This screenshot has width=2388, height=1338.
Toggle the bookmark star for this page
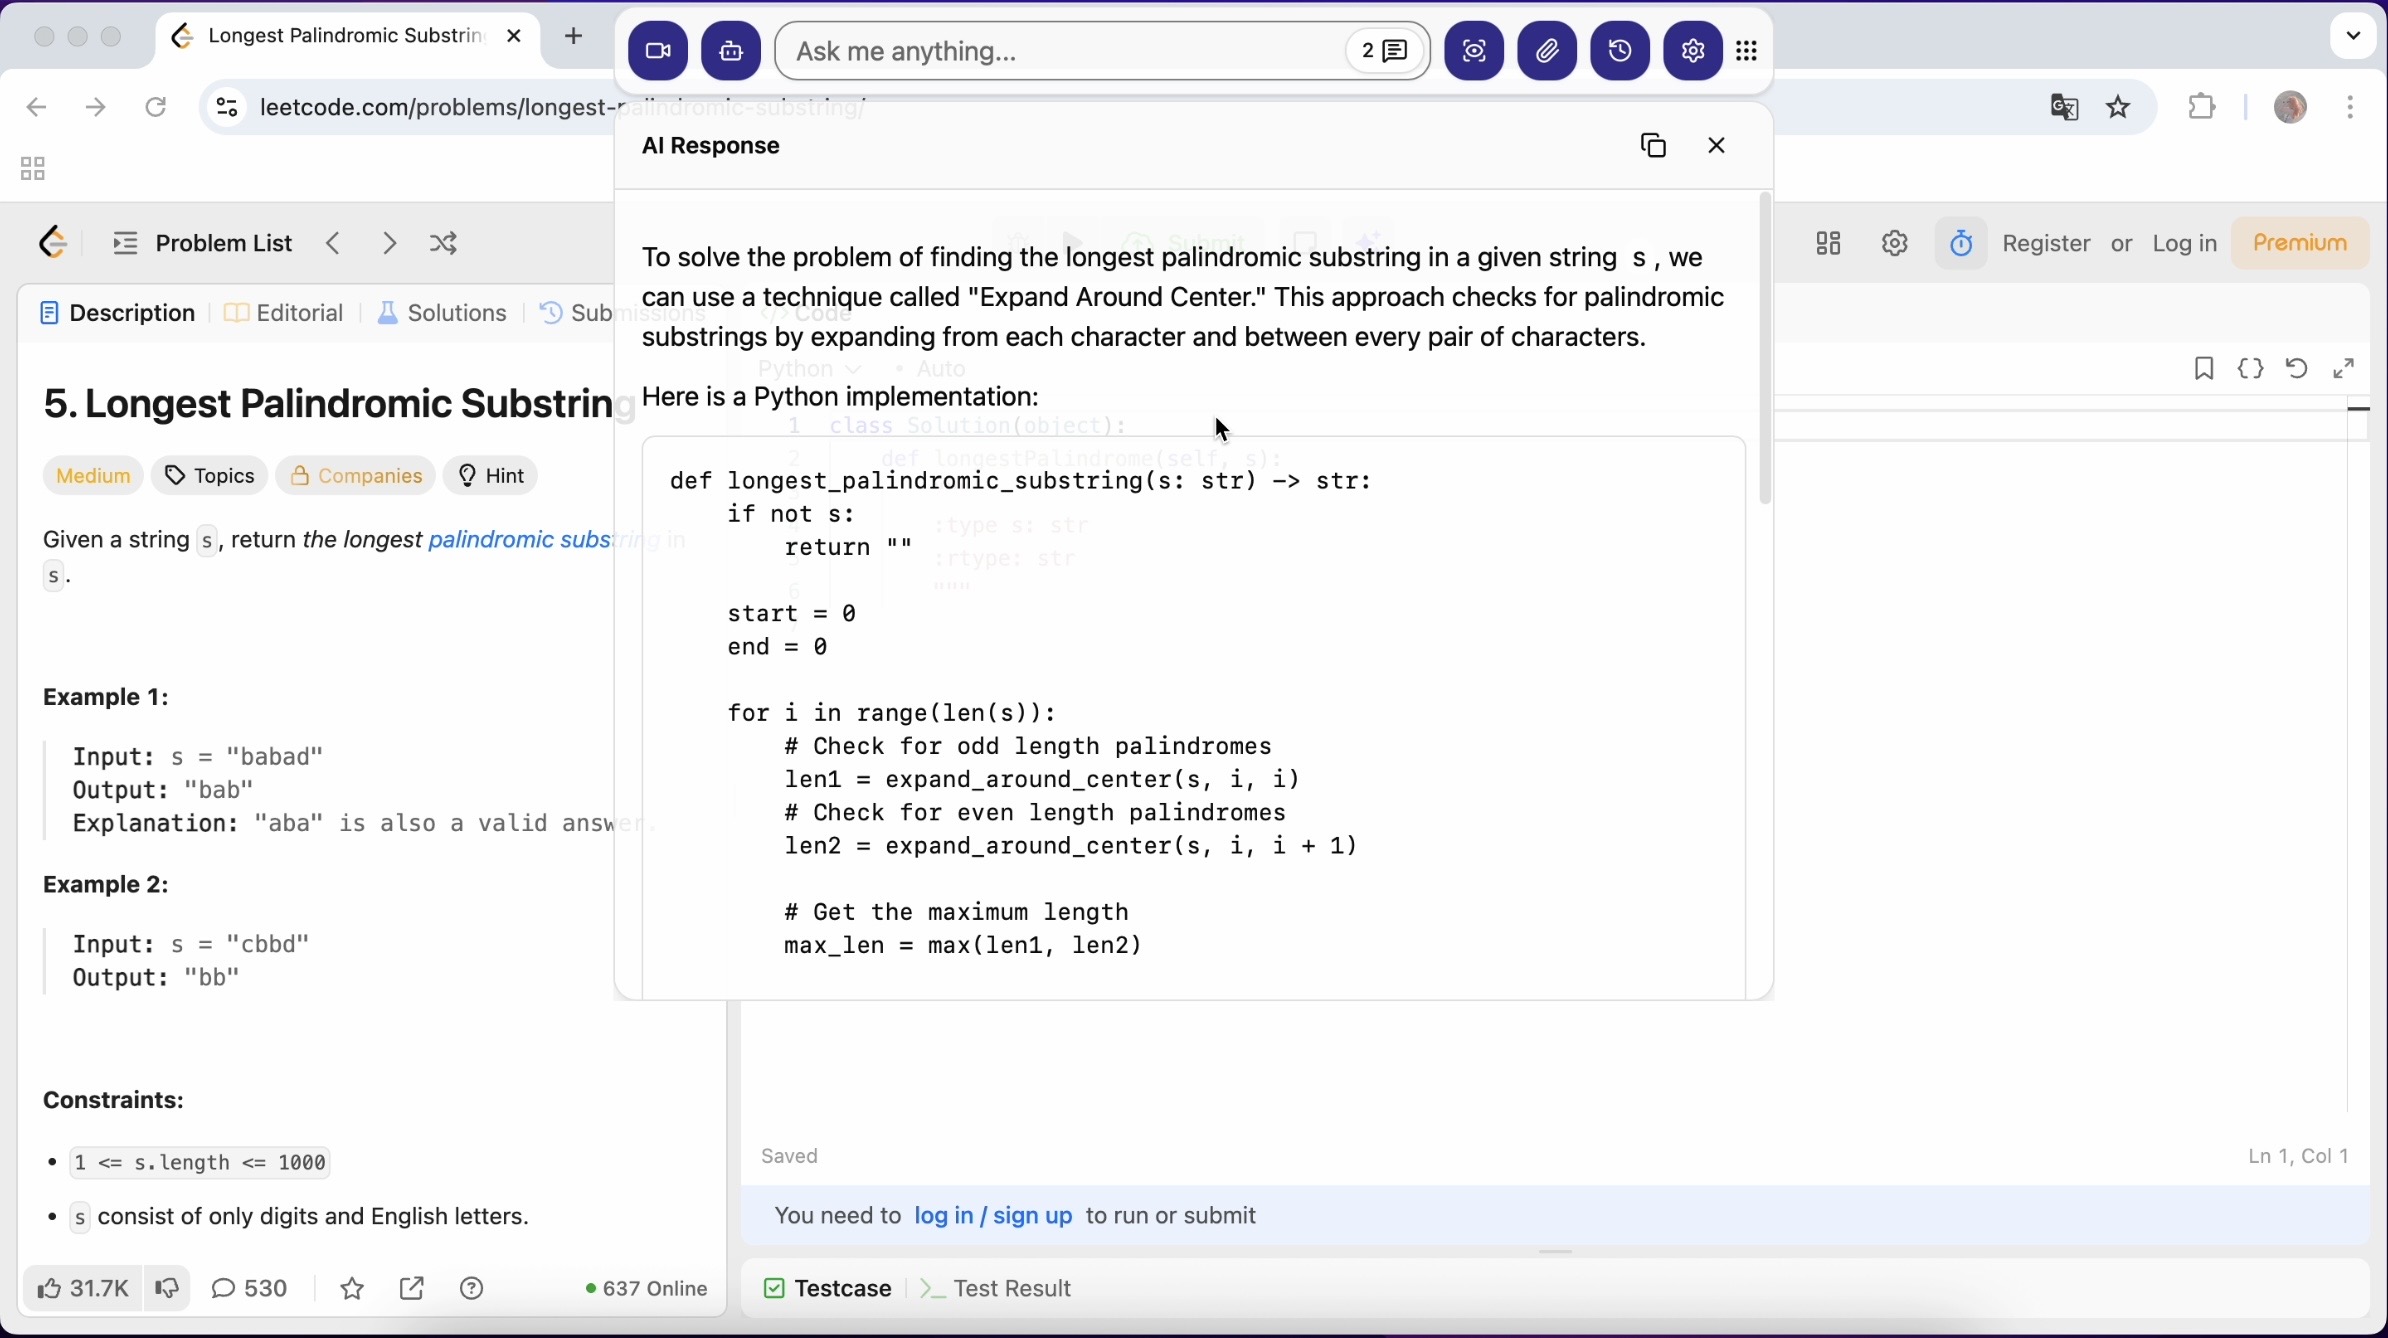2119,107
